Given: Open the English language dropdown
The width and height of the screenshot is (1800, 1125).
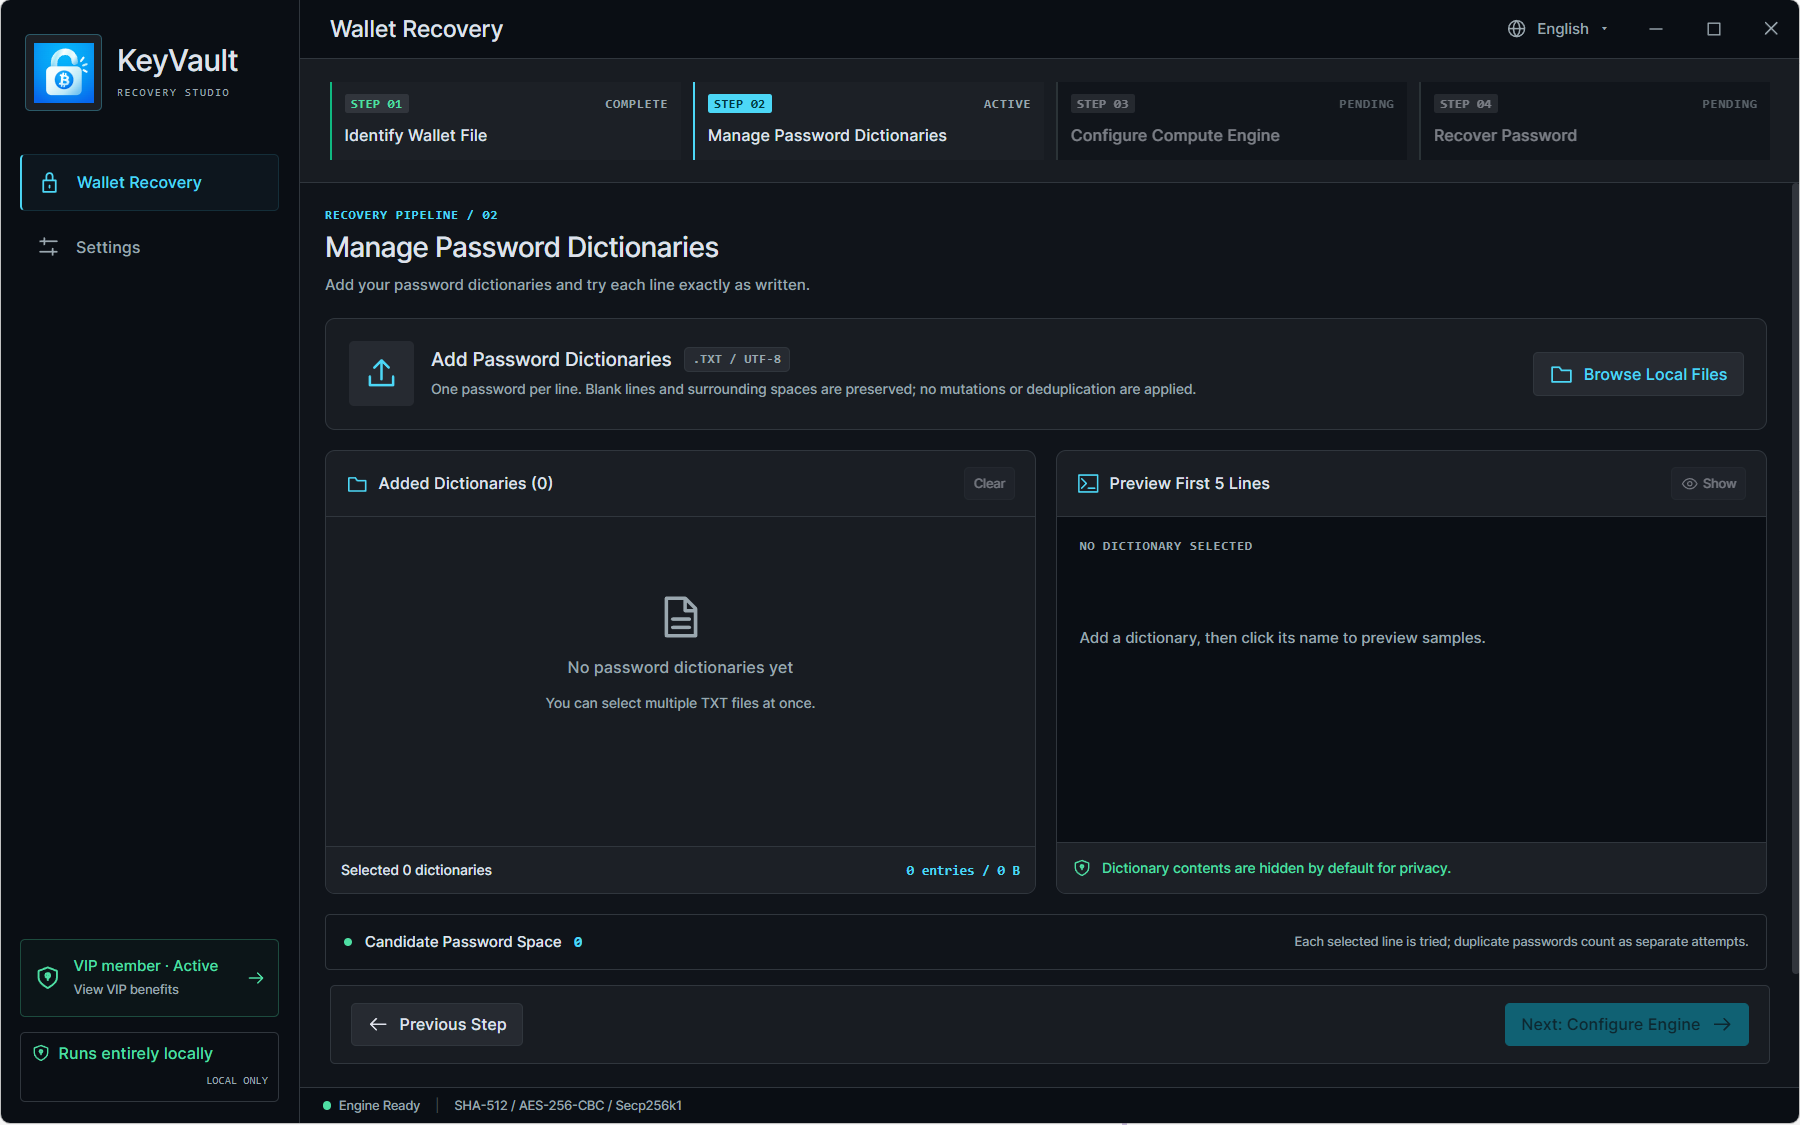Looking at the screenshot, I should pos(1559,29).
